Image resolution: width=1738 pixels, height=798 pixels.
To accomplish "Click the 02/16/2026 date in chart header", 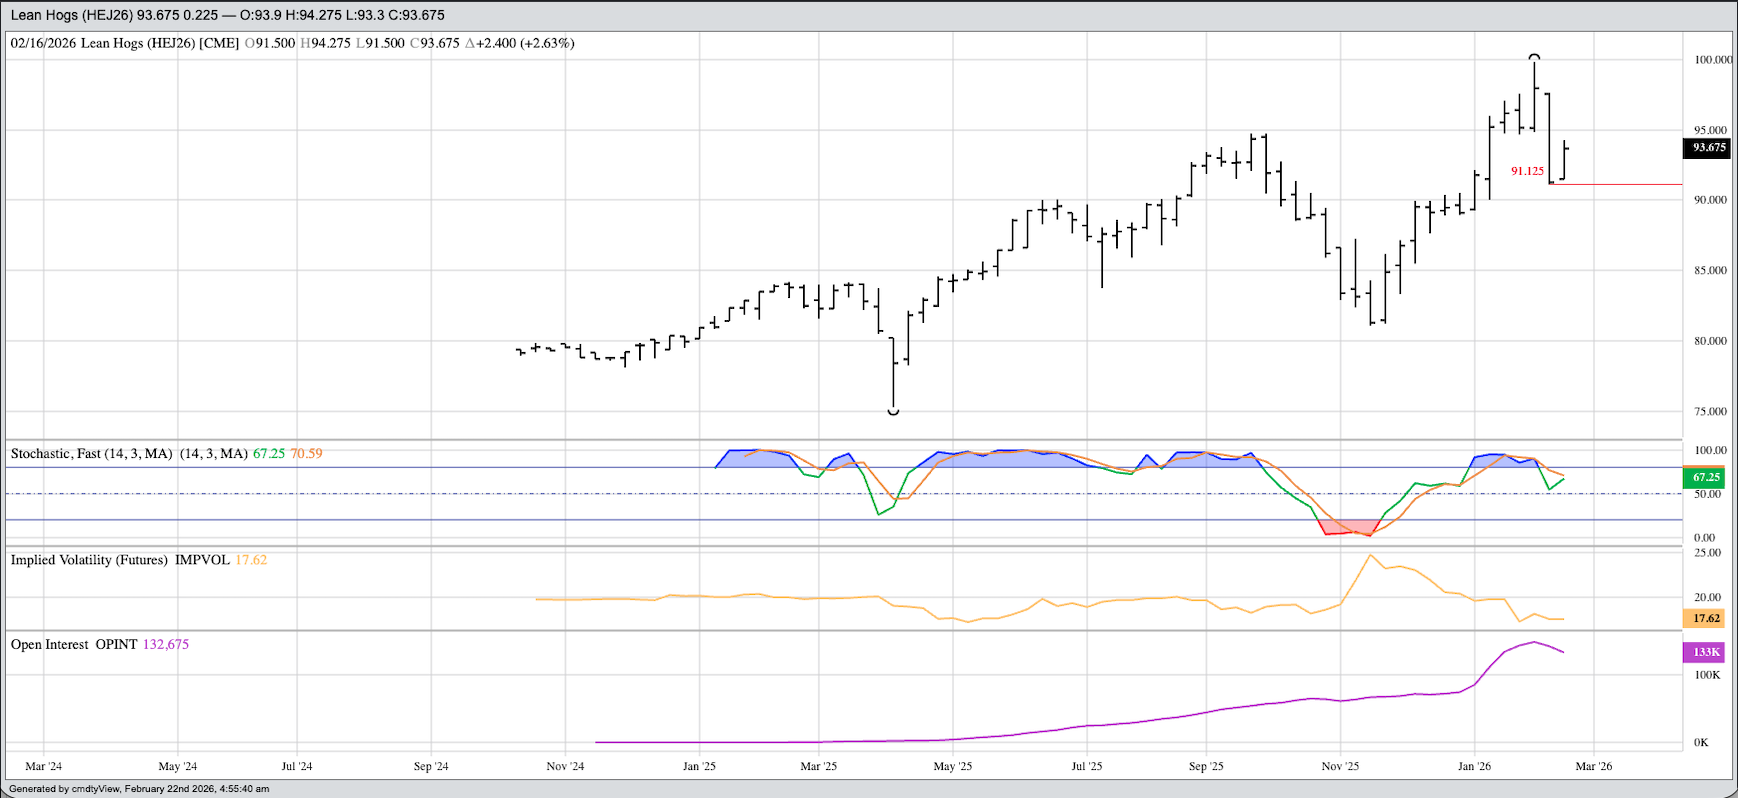I will click(x=43, y=43).
